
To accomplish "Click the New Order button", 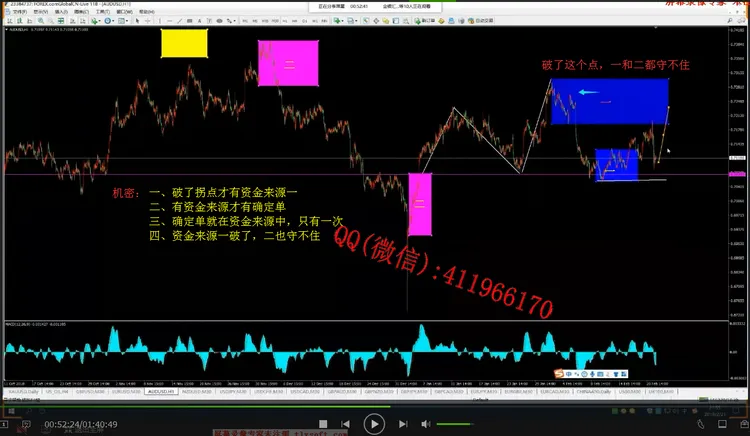I will 425,21.
